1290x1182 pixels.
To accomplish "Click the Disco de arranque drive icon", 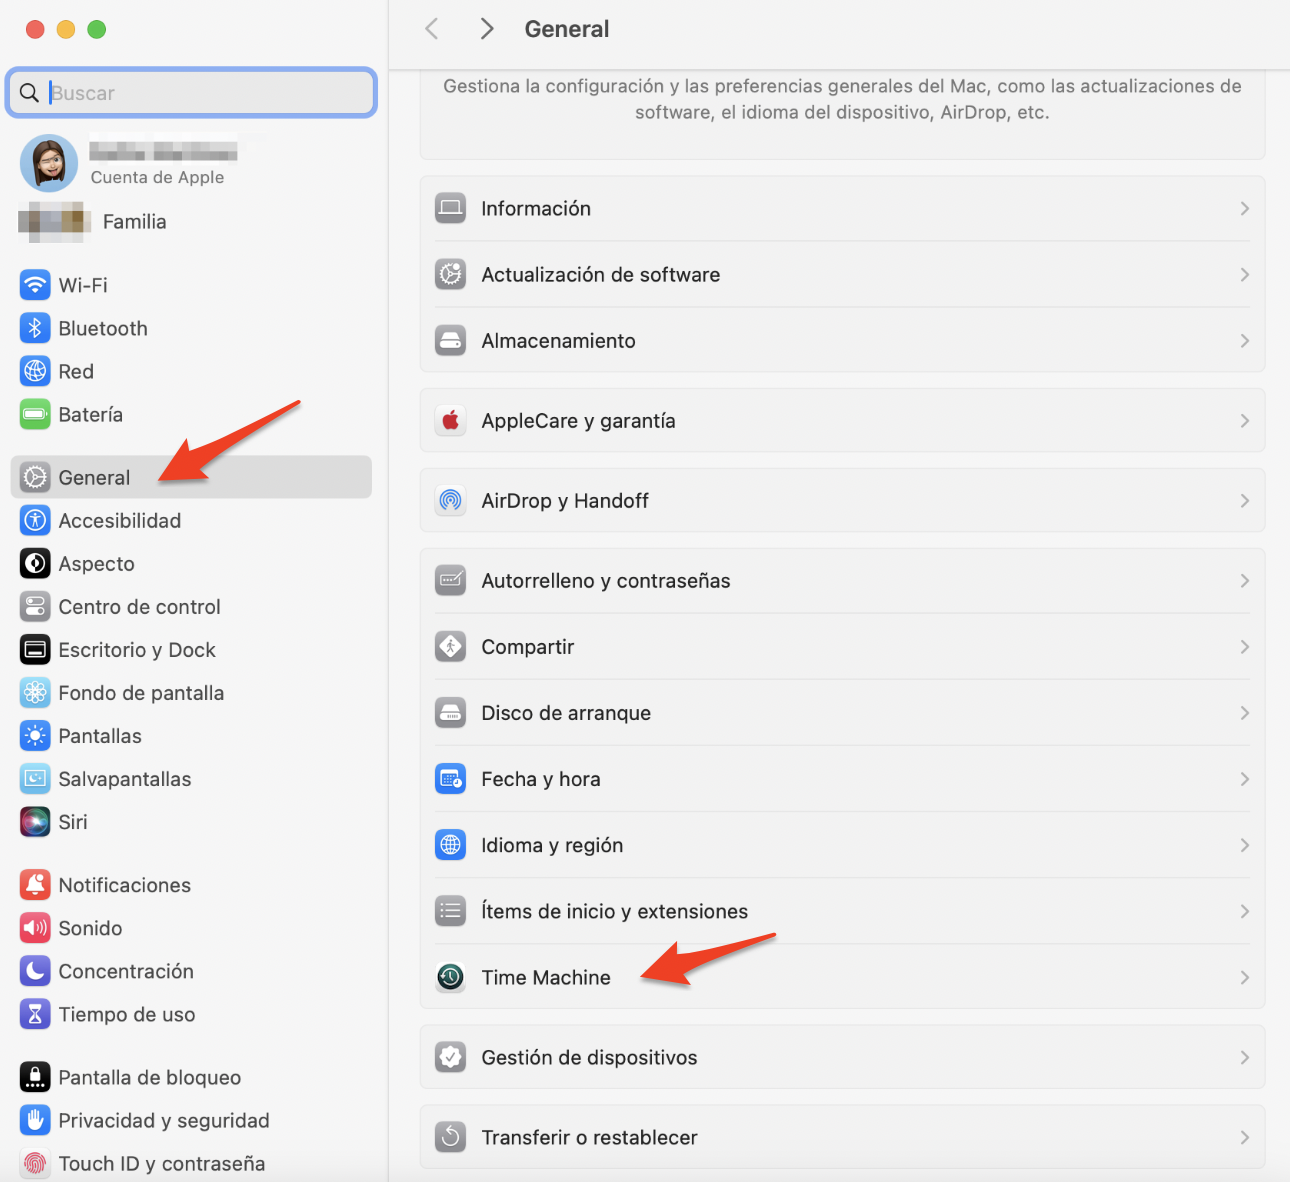I will 451,712.
